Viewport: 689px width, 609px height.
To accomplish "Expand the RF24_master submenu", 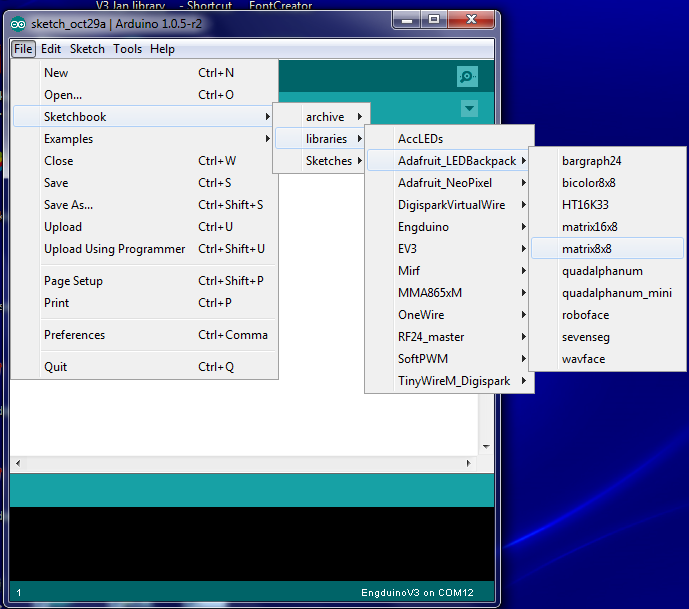I will coord(450,337).
